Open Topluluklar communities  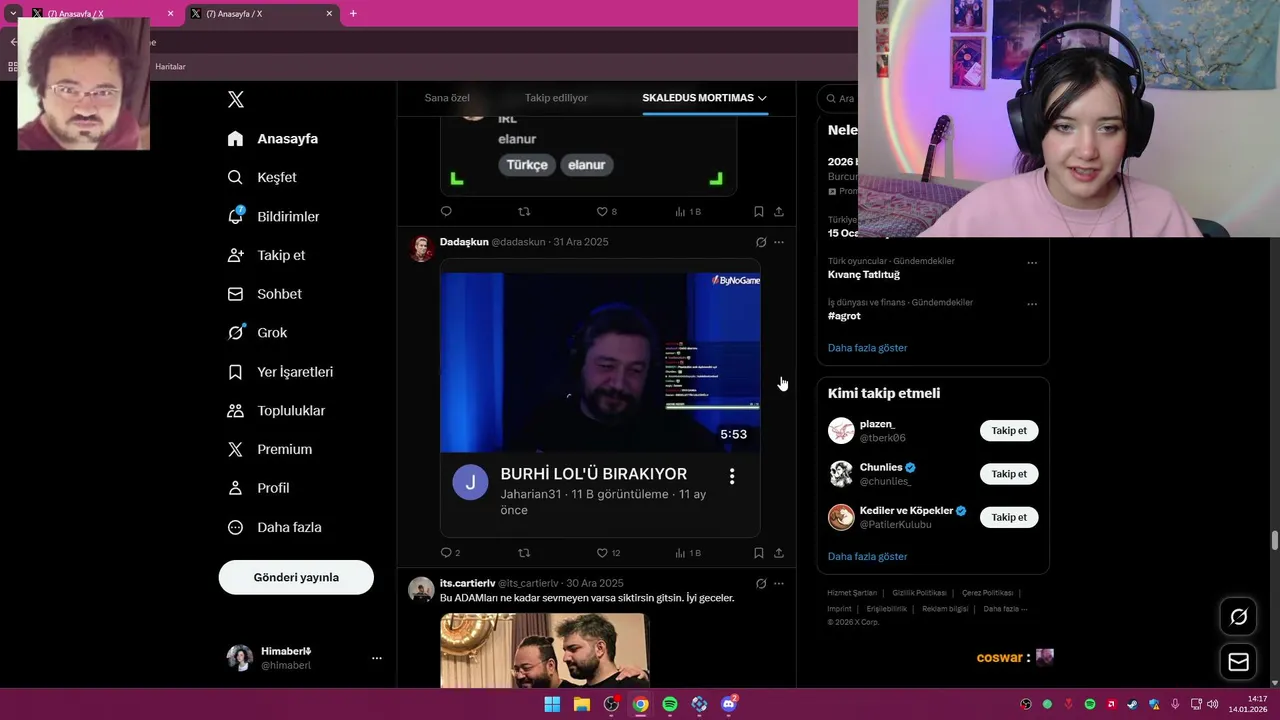point(277,411)
